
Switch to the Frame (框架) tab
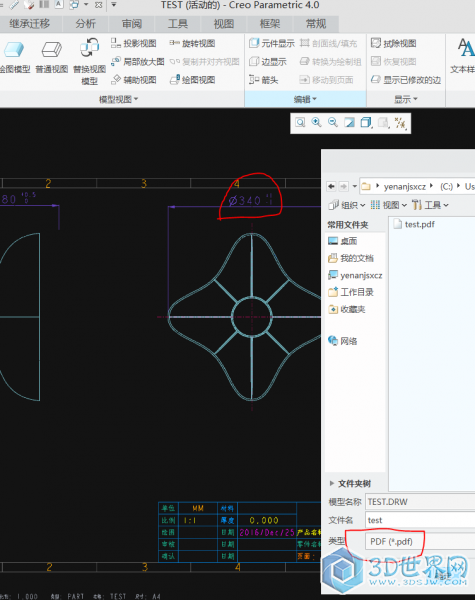270,24
